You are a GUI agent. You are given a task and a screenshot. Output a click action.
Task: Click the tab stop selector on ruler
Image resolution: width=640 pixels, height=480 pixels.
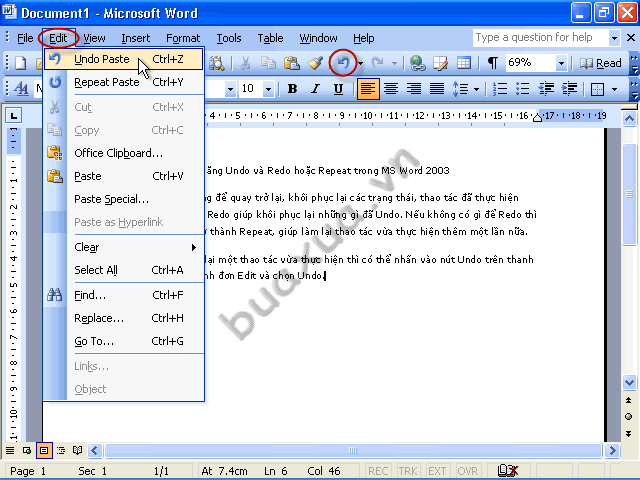13,116
